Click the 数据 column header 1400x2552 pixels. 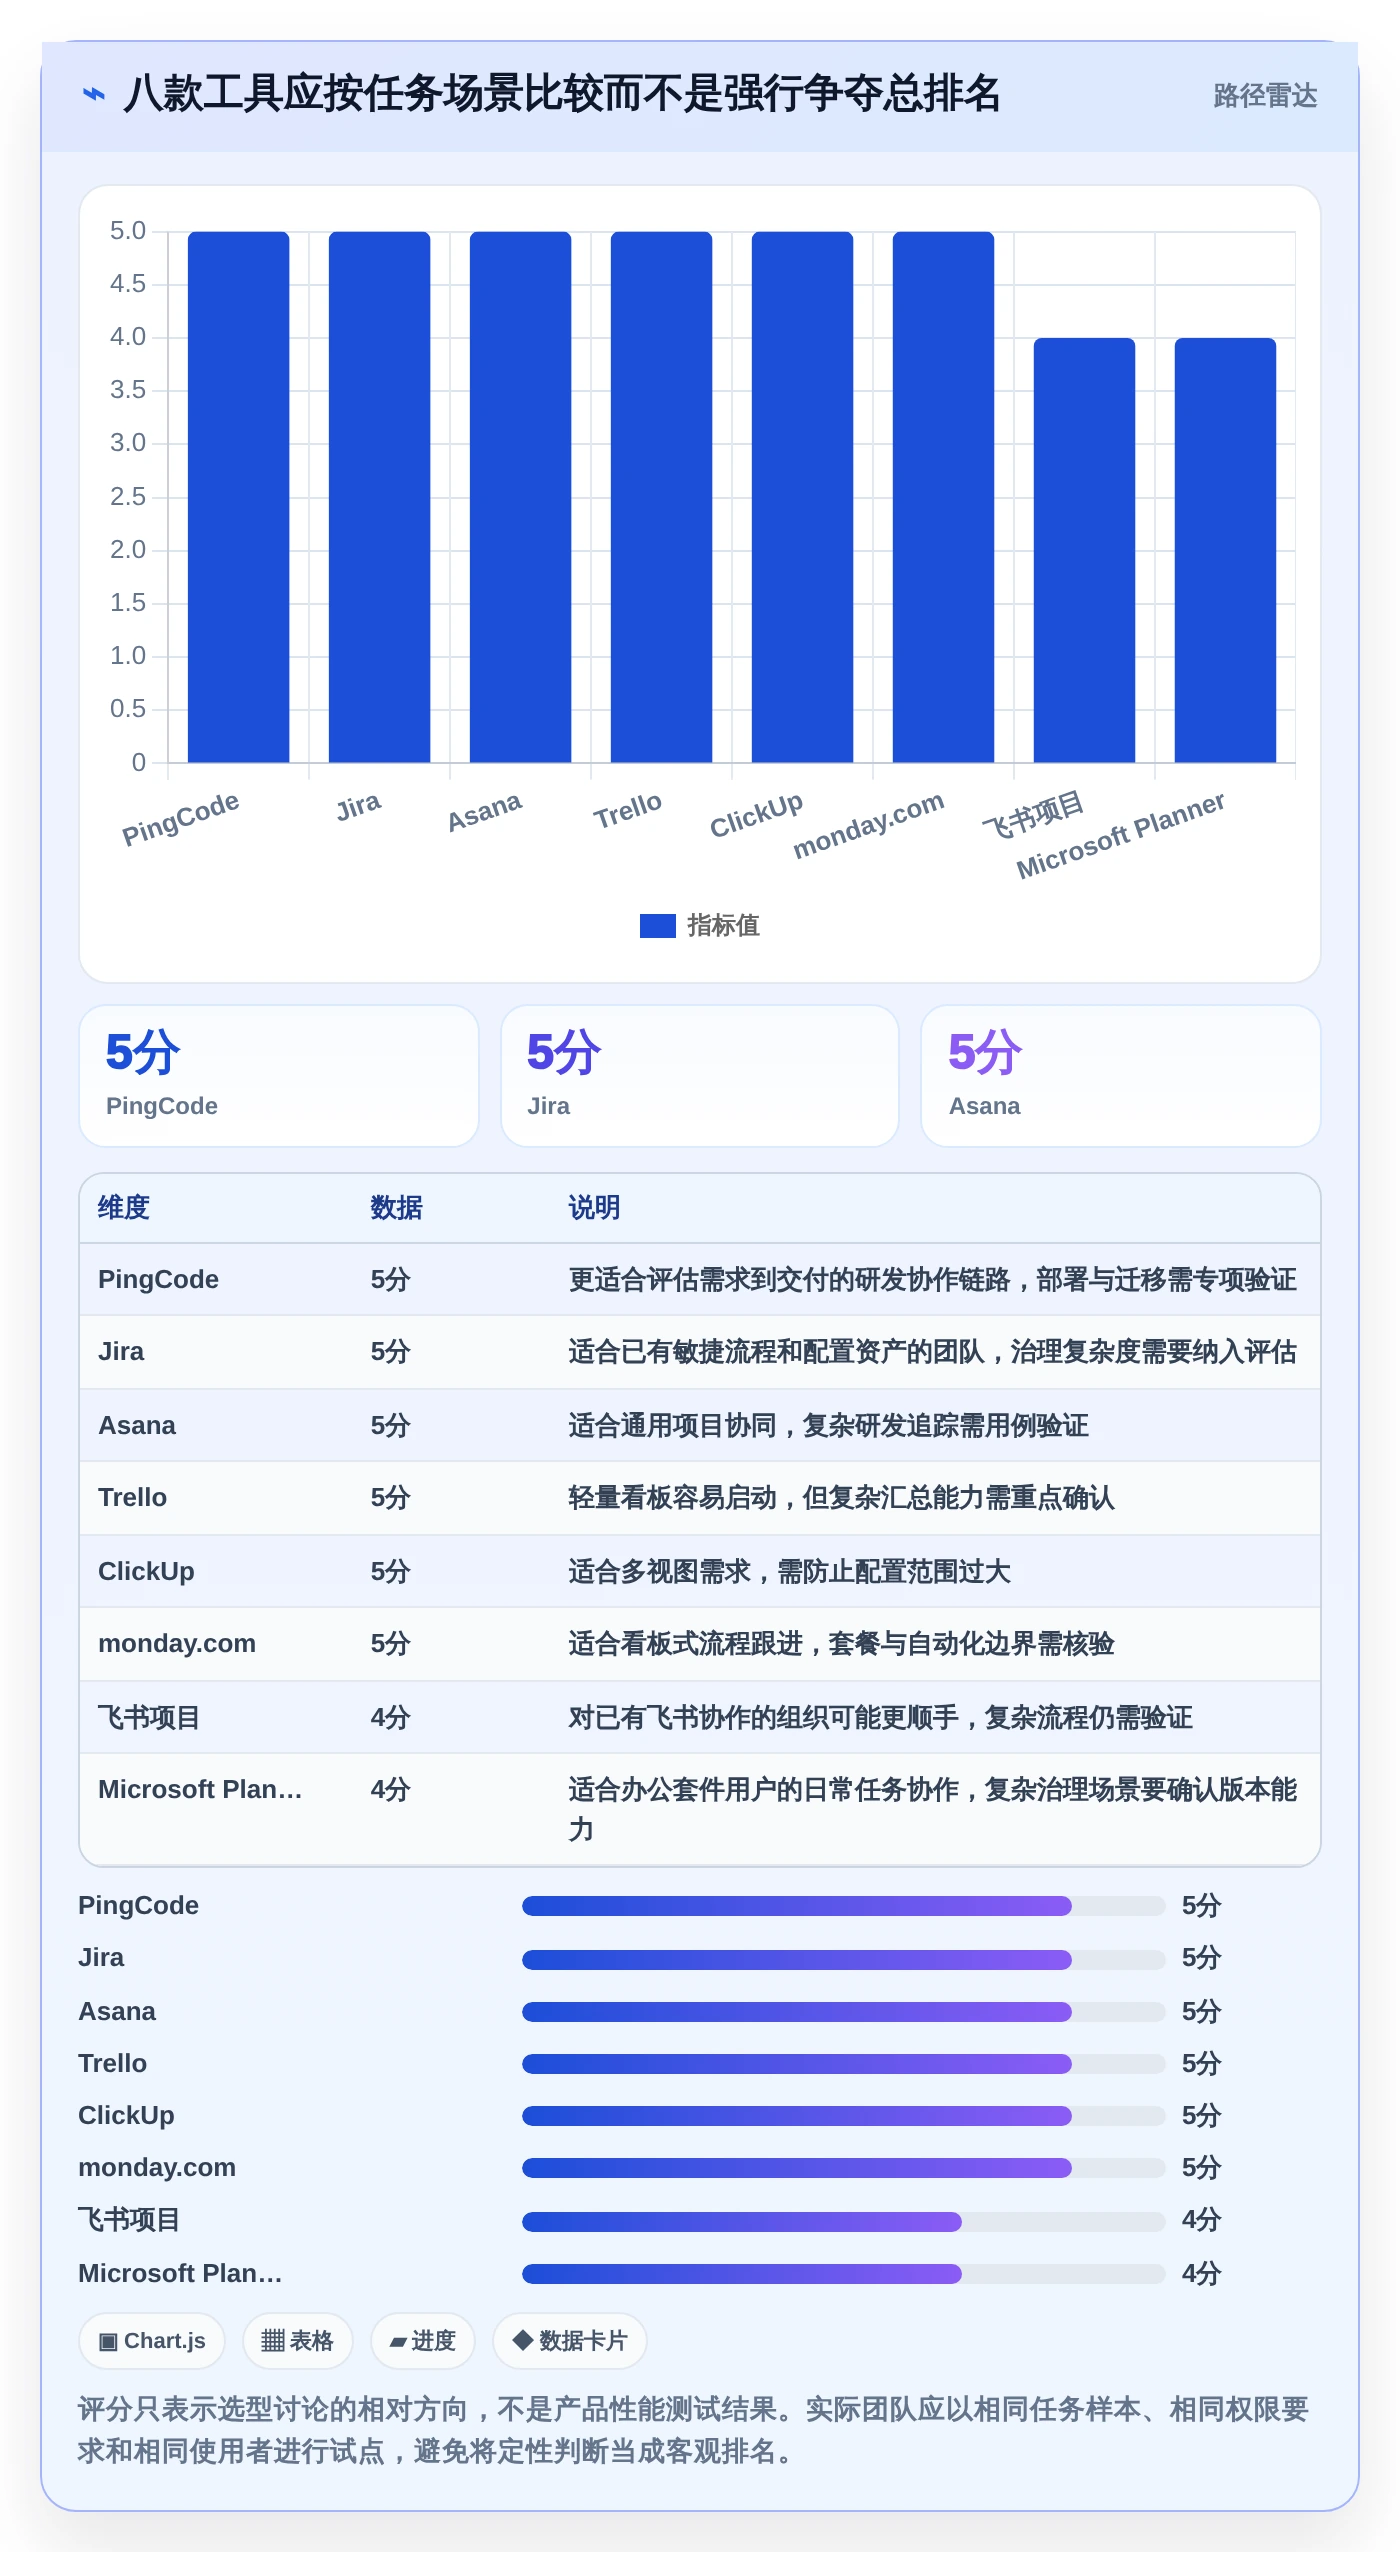396,1208
